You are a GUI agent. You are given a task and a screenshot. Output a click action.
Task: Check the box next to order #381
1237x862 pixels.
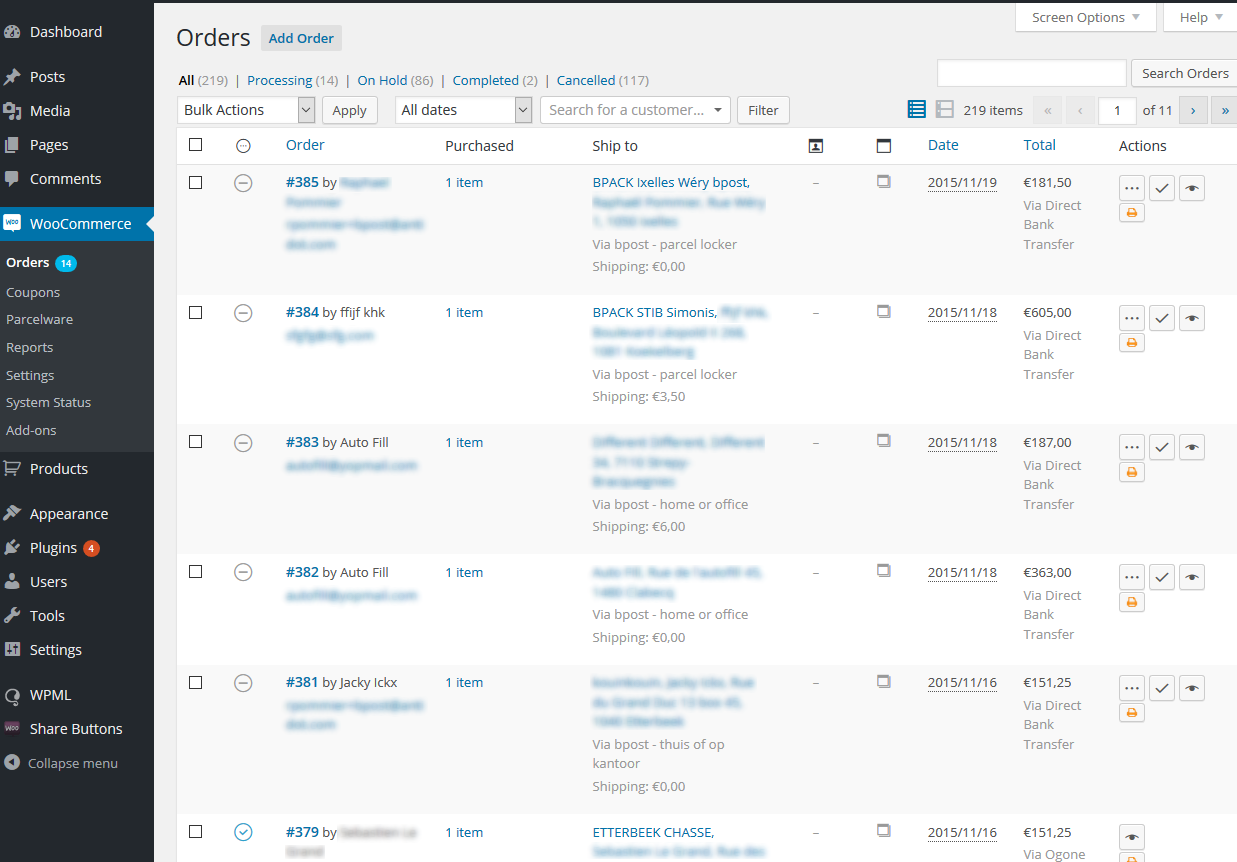pos(196,682)
